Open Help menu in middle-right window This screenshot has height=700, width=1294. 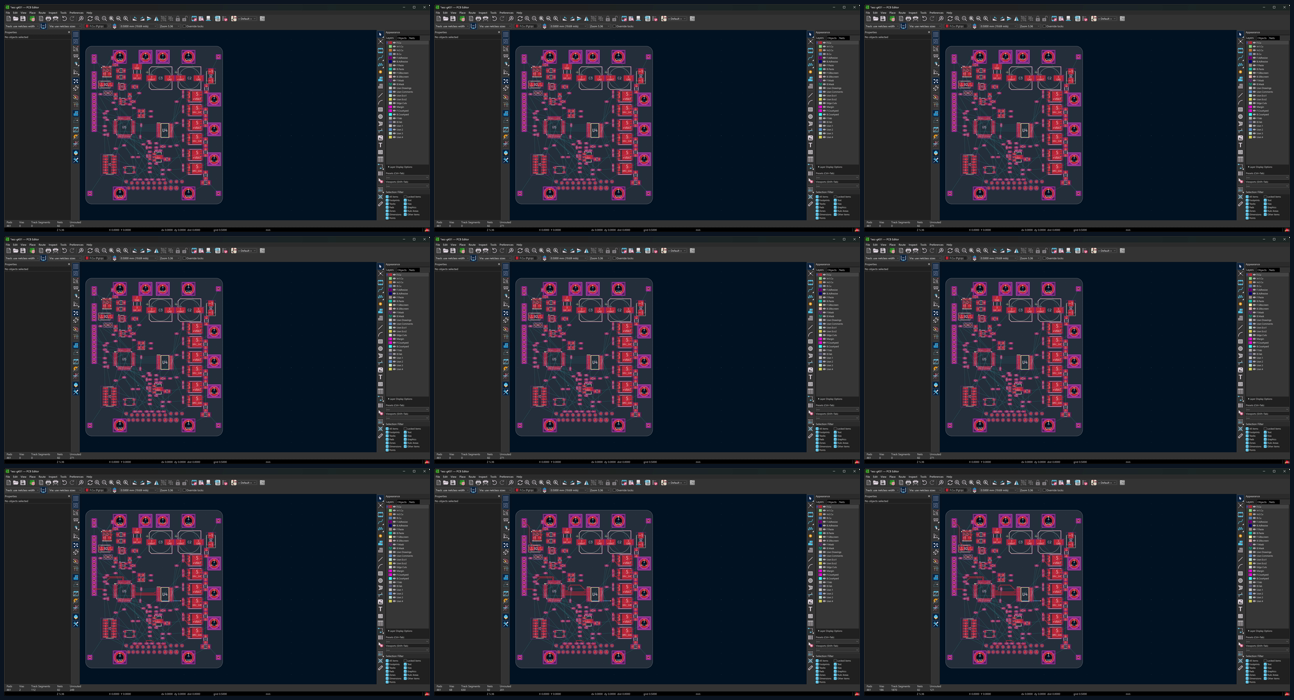(x=949, y=244)
